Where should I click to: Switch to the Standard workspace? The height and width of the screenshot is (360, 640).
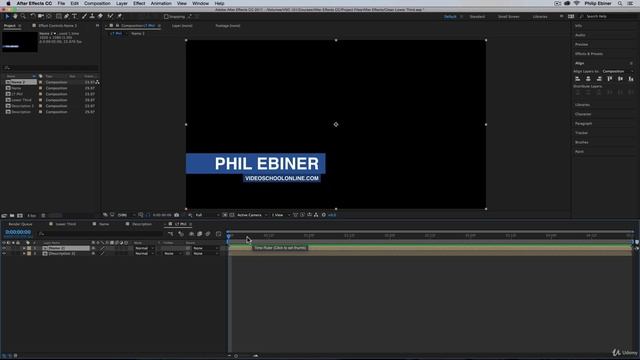tap(477, 17)
